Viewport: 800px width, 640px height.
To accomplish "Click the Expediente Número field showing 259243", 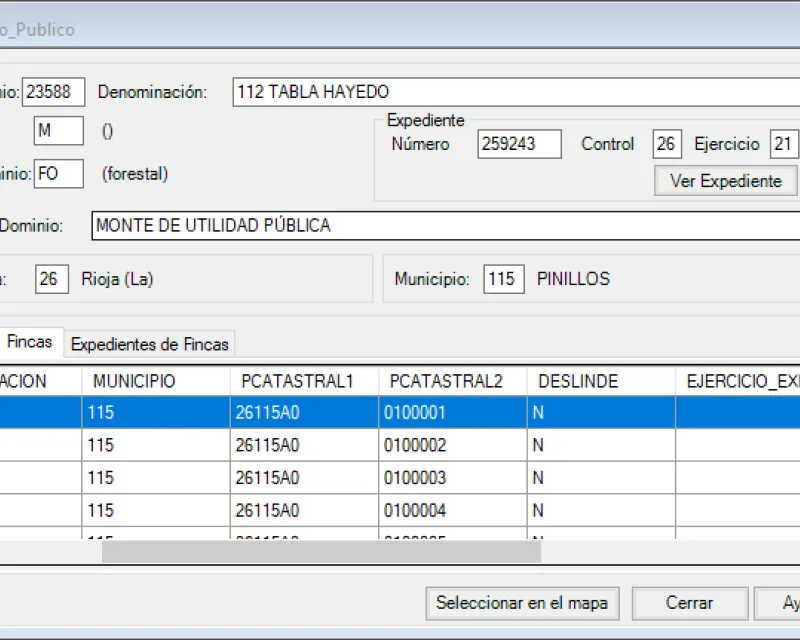I will (520, 144).
